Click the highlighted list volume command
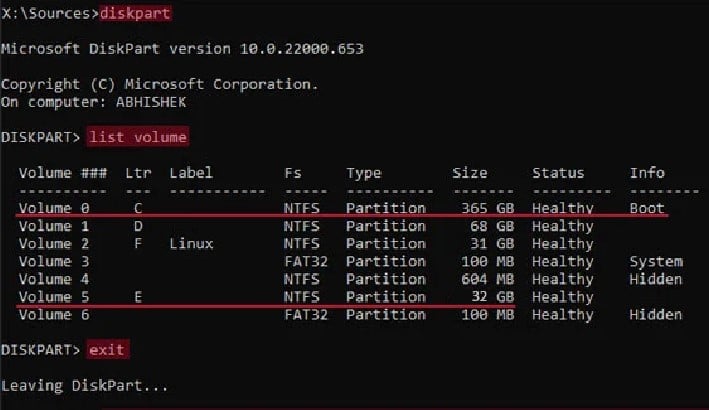Screen dimensions: 709x410 tap(138, 136)
